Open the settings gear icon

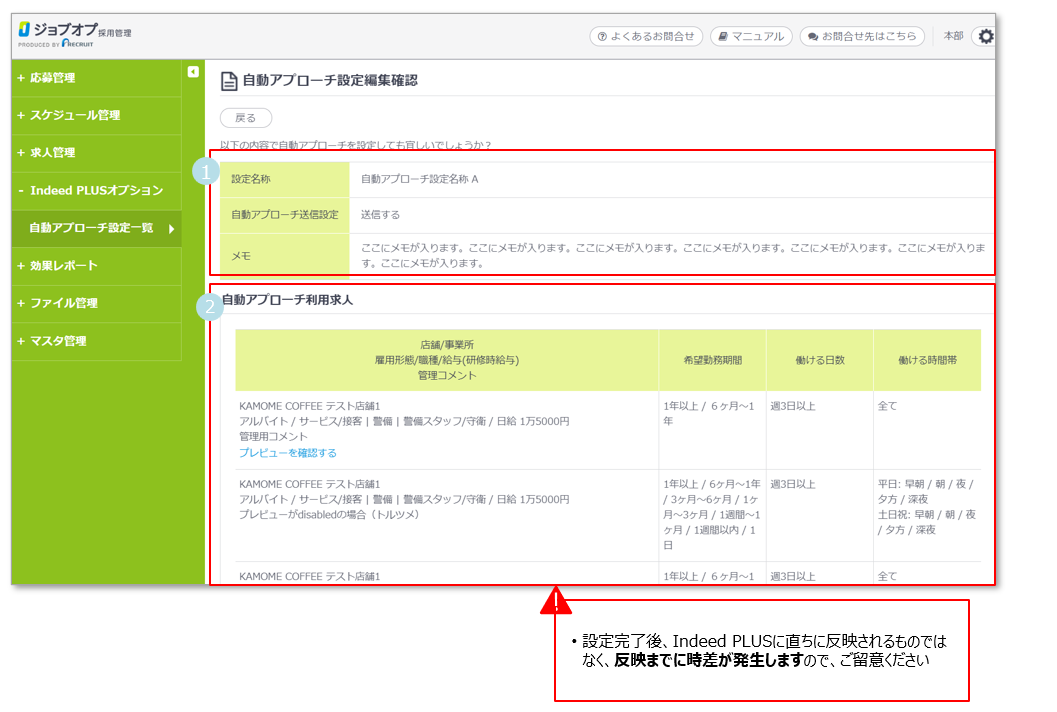click(x=986, y=37)
